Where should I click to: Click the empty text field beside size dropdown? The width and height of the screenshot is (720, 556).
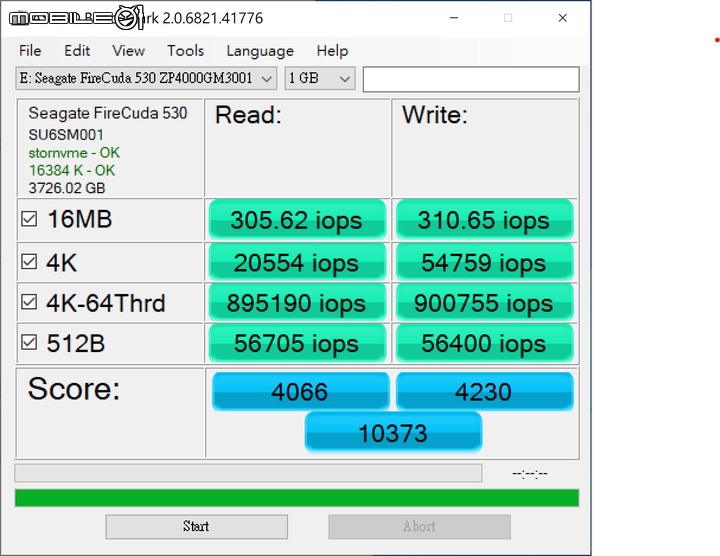pyautogui.click(x=471, y=79)
